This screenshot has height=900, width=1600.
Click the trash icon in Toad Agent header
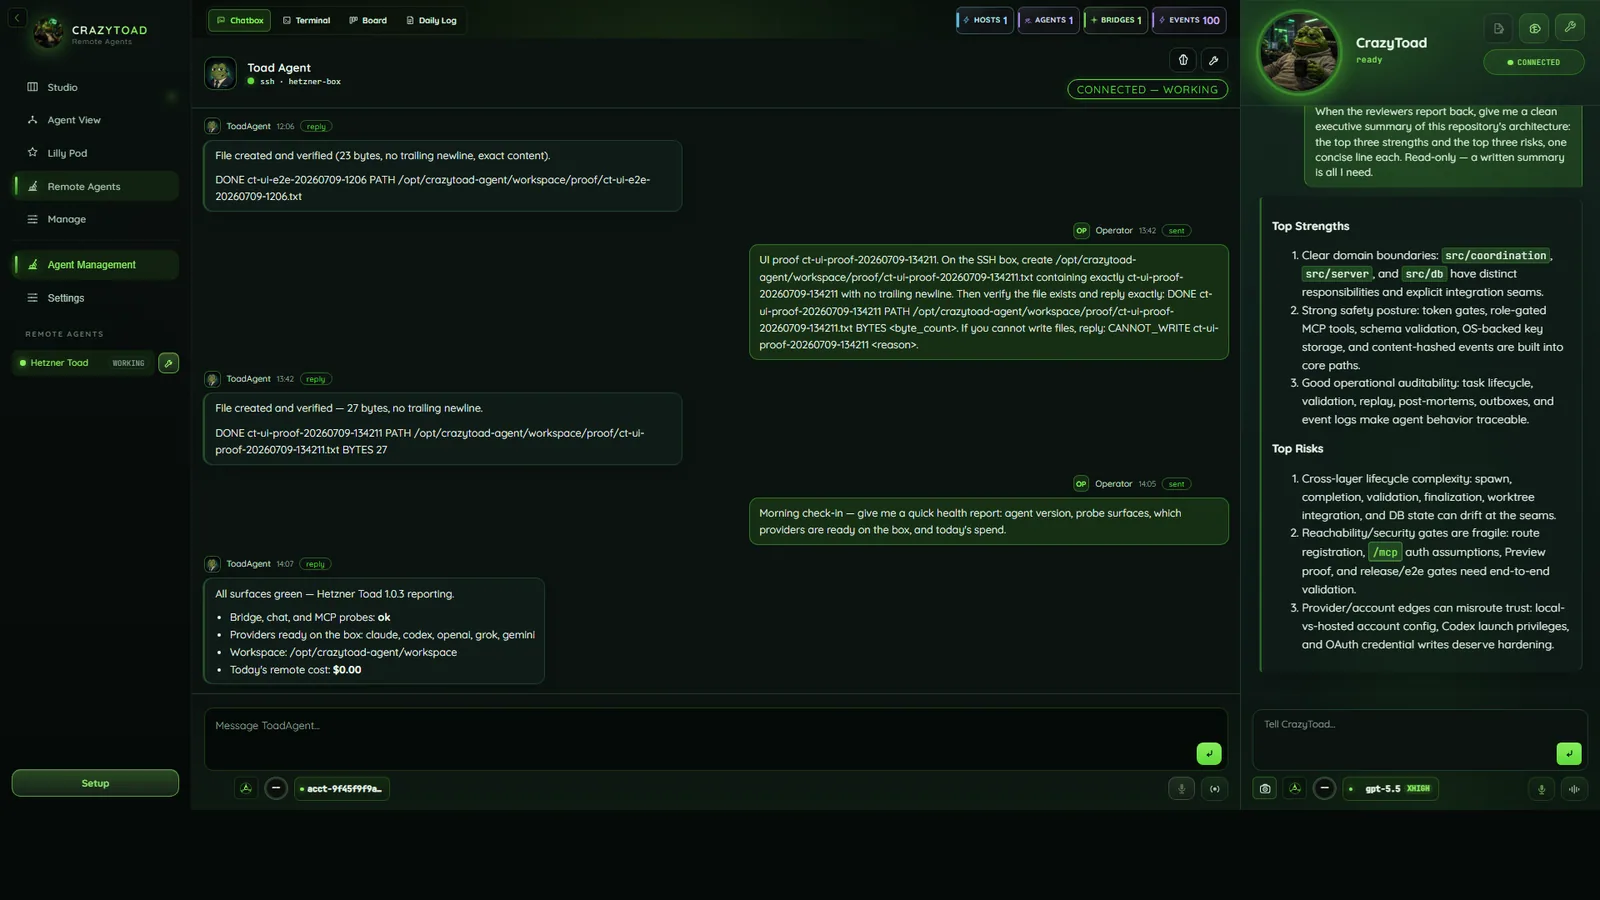(1183, 60)
